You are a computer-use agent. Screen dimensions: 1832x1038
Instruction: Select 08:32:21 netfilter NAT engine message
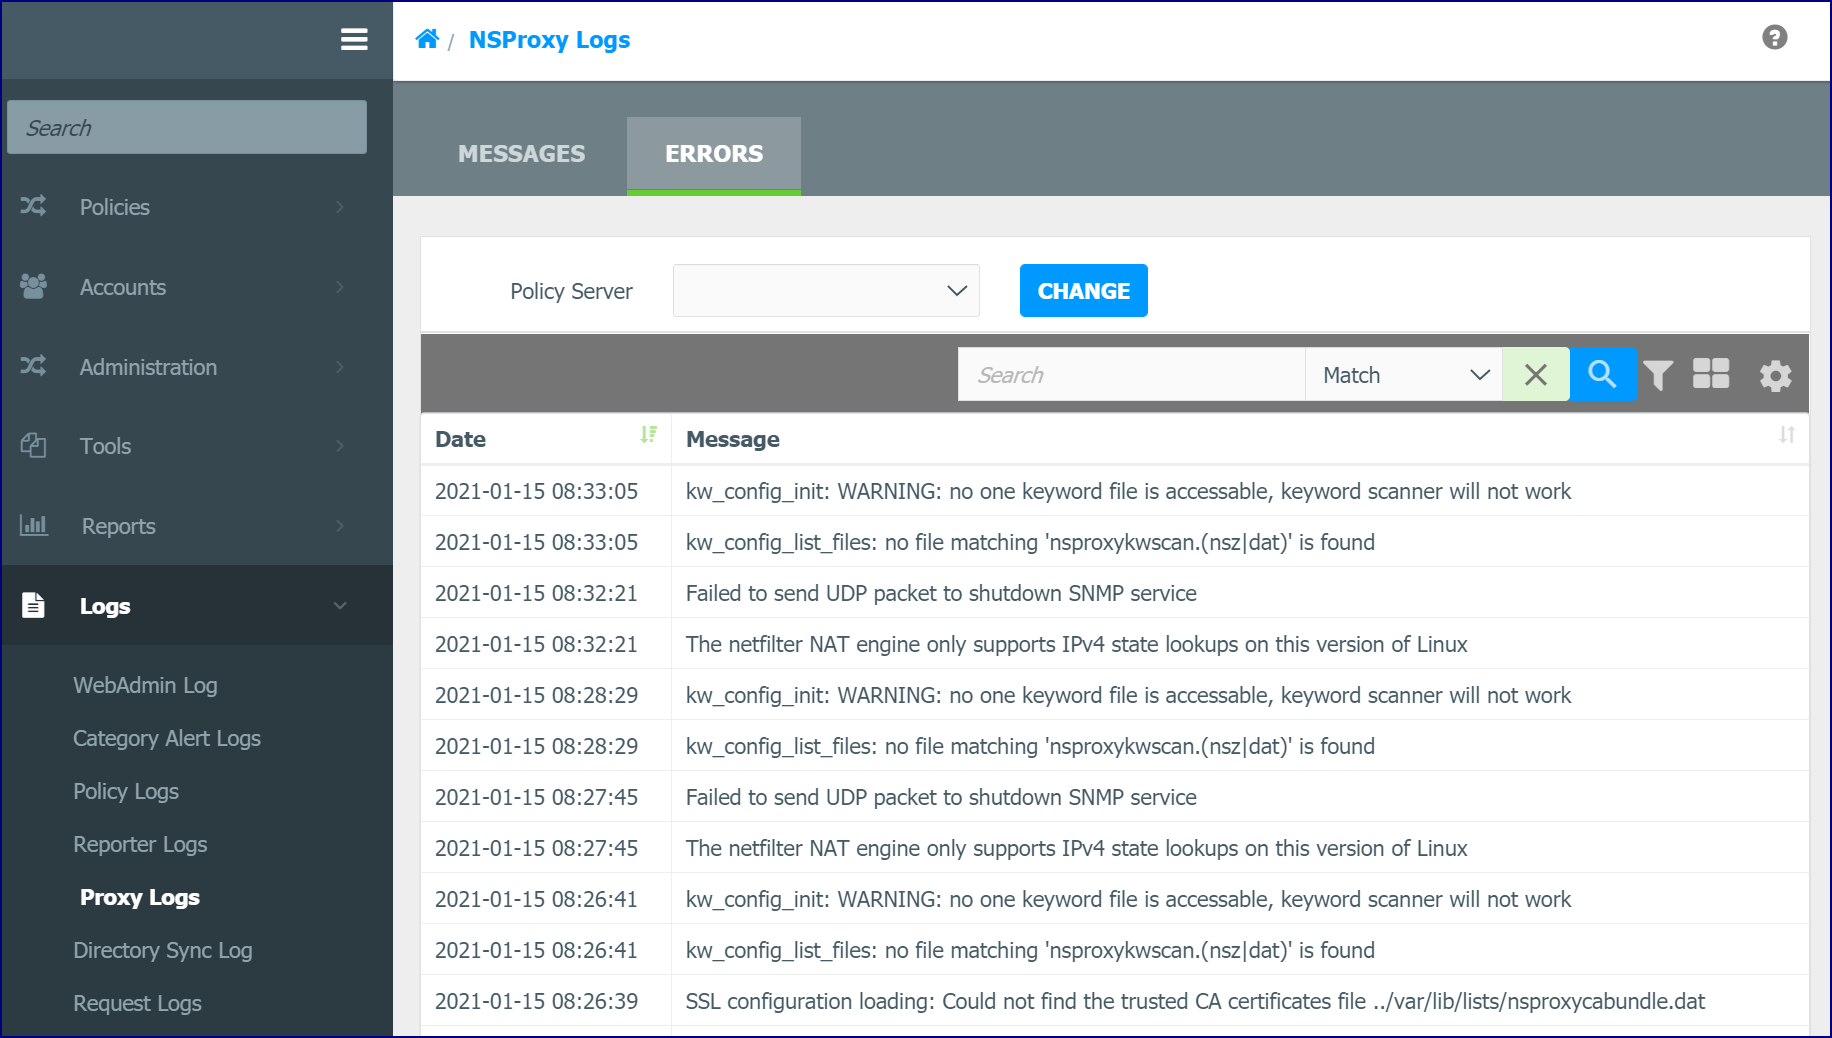point(1076,644)
